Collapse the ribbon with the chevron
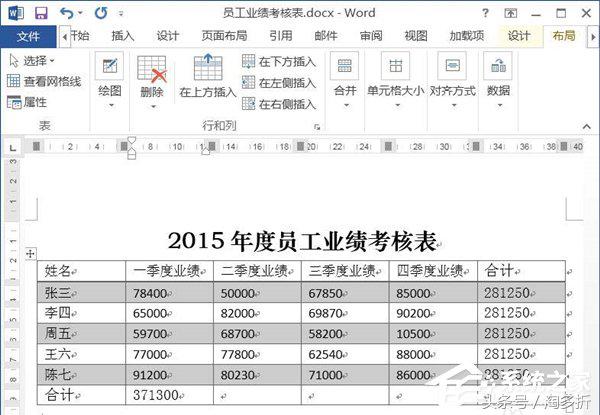The image size is (600, 415). pos(587,127)
